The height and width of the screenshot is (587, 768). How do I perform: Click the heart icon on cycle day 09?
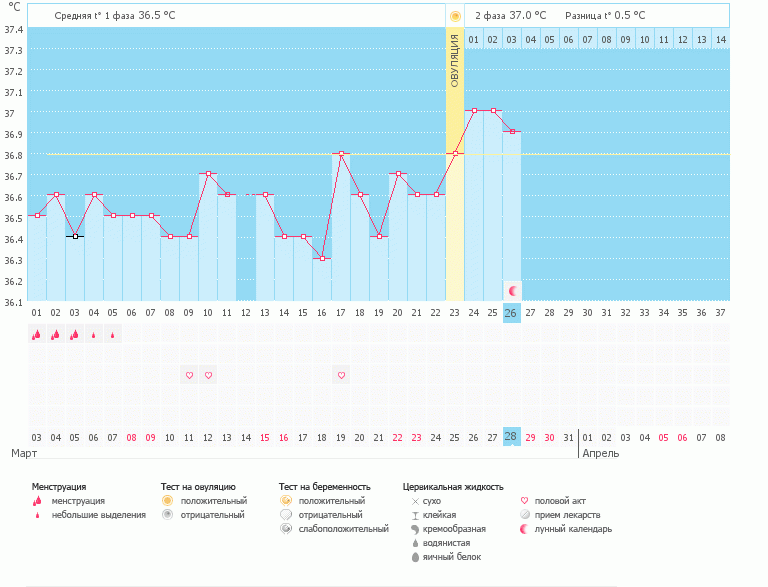point(189,375)
